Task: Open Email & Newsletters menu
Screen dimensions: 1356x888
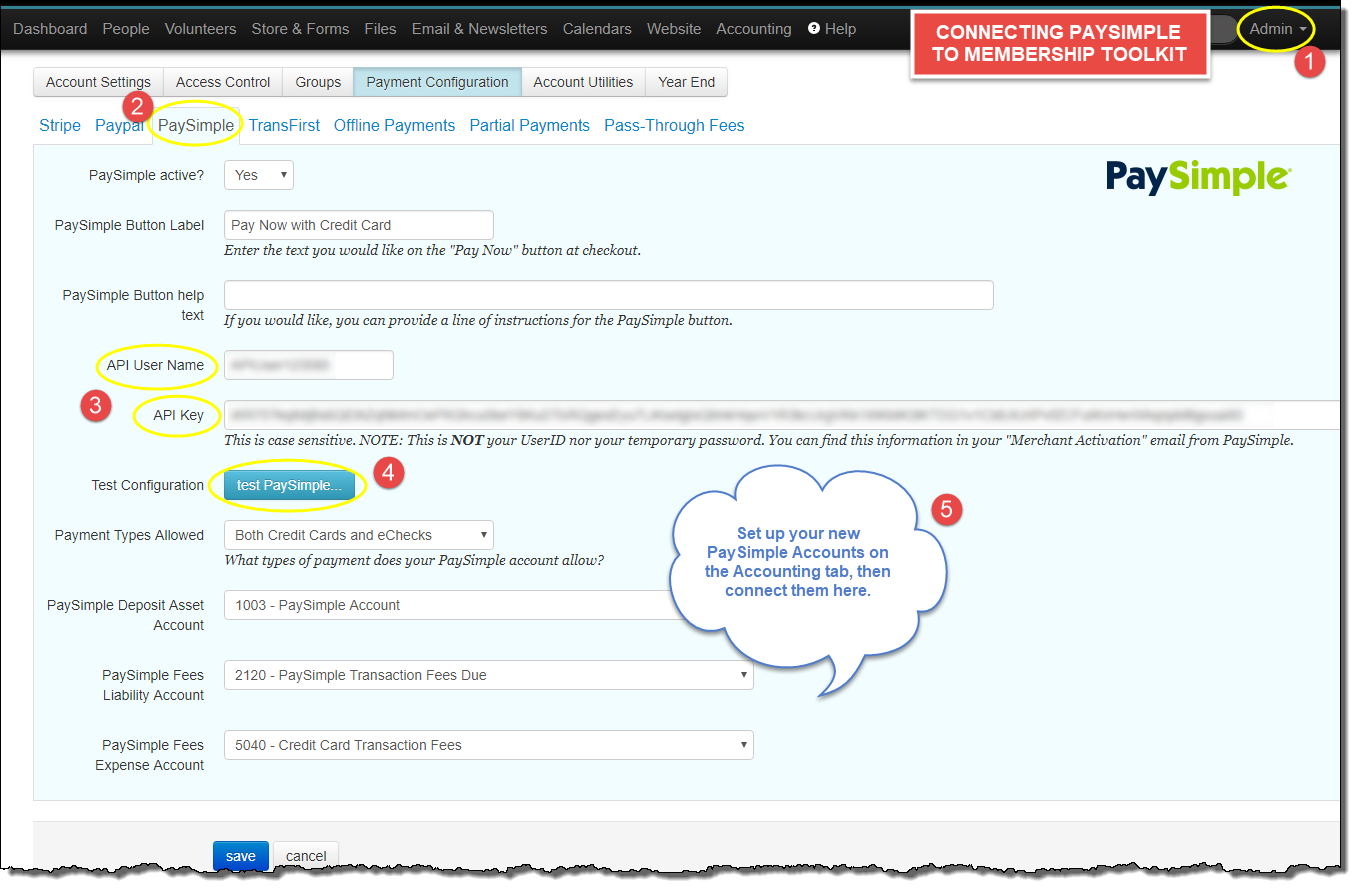Action: point(479,29)
